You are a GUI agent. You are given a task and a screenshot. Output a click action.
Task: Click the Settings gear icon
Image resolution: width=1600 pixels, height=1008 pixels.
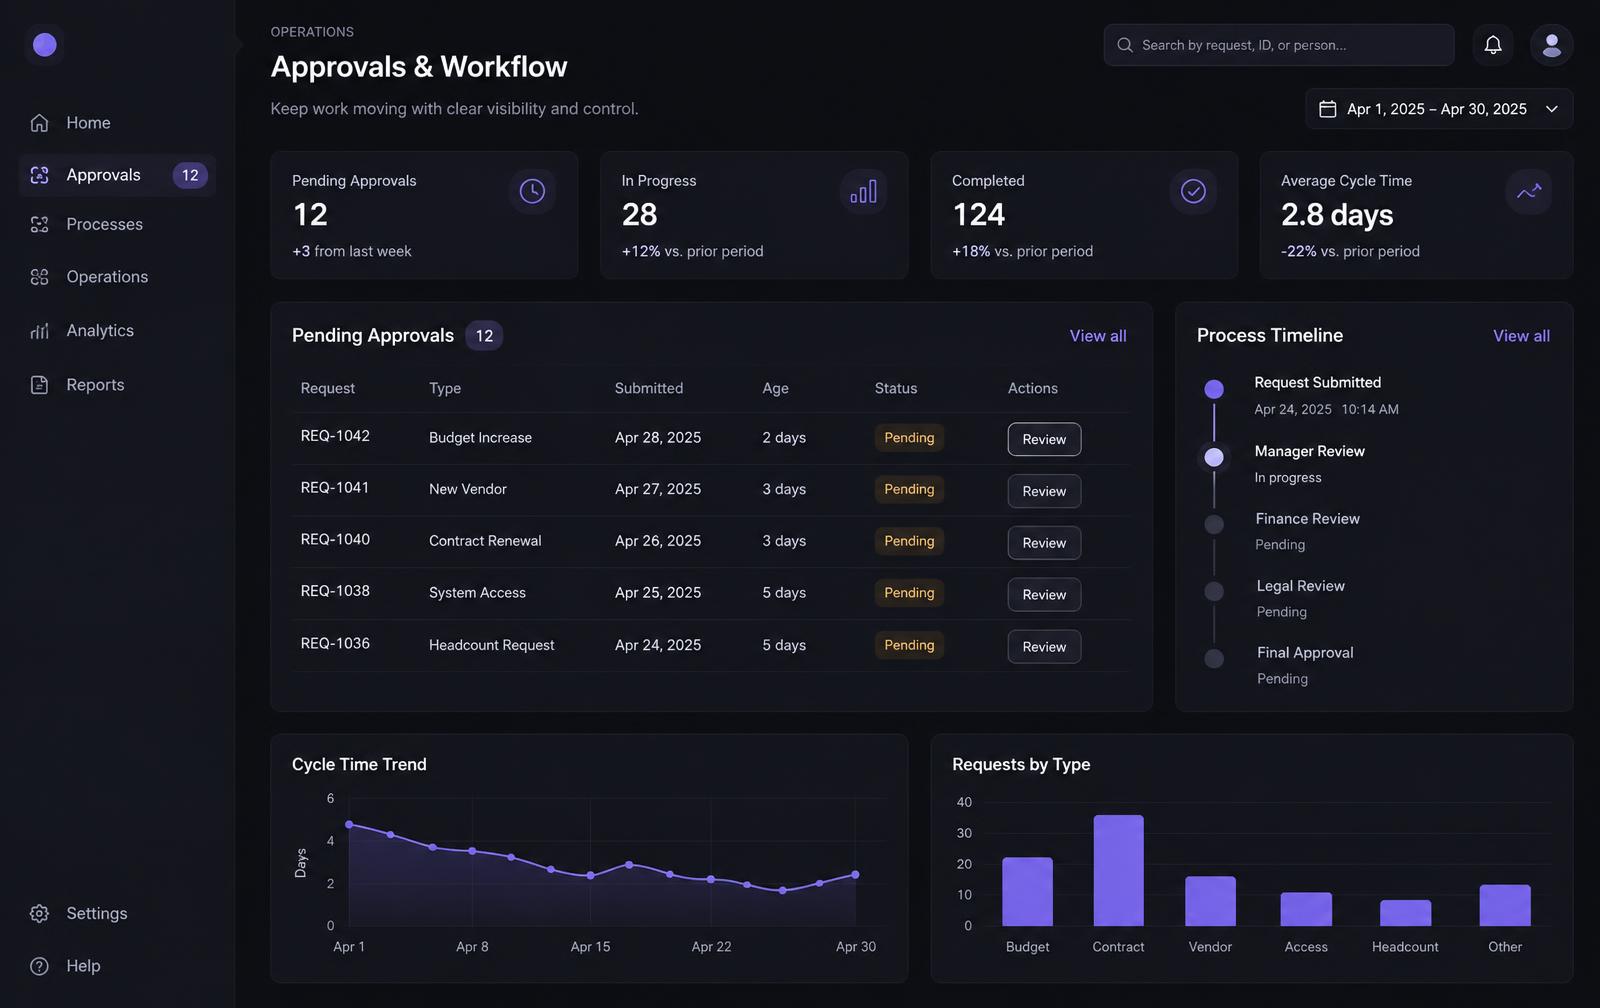click(x=39, y=914)
